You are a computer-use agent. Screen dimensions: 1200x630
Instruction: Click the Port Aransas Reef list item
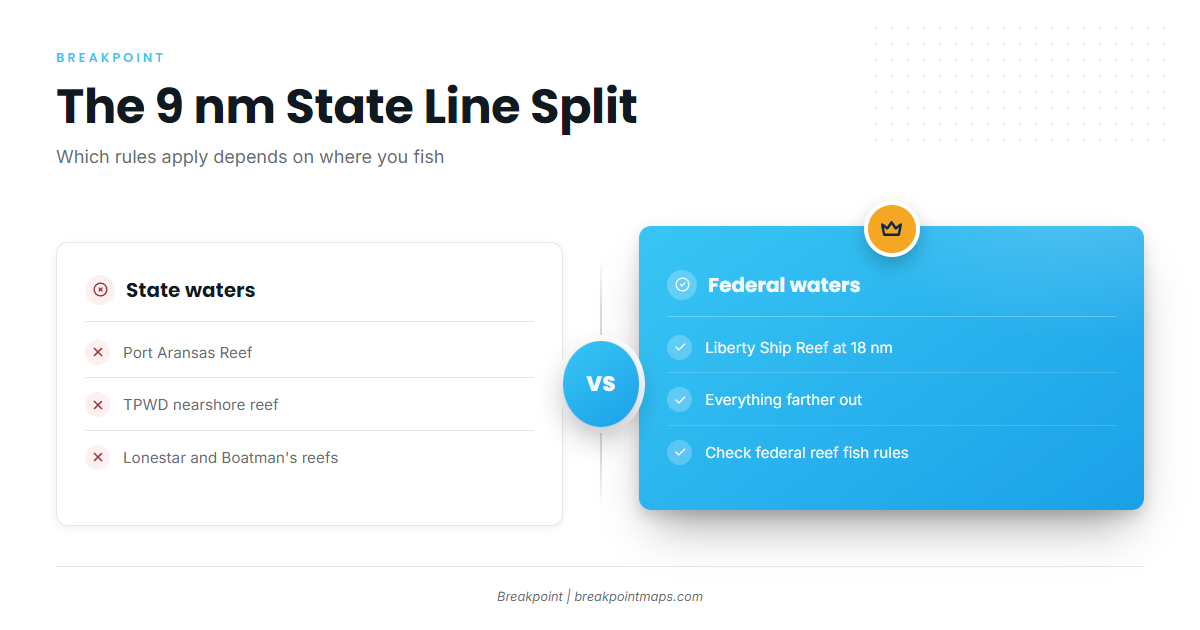(x=310, y=352)
